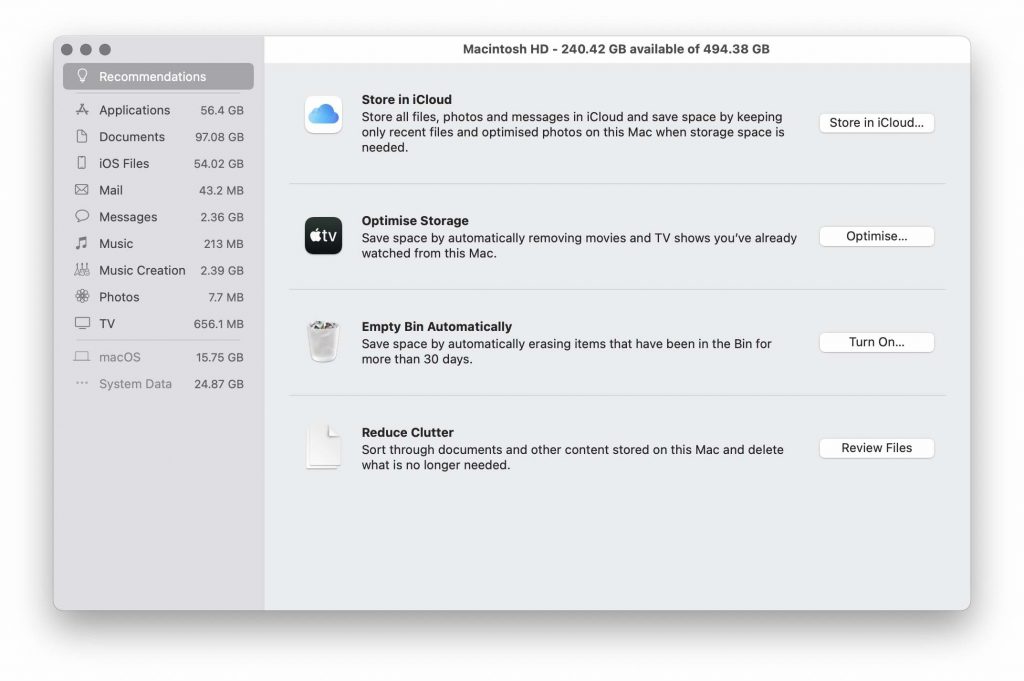This screenshot has width=1024, height=681.
Task: Click the iCloud cloud icon
Action: click(323, 115)
